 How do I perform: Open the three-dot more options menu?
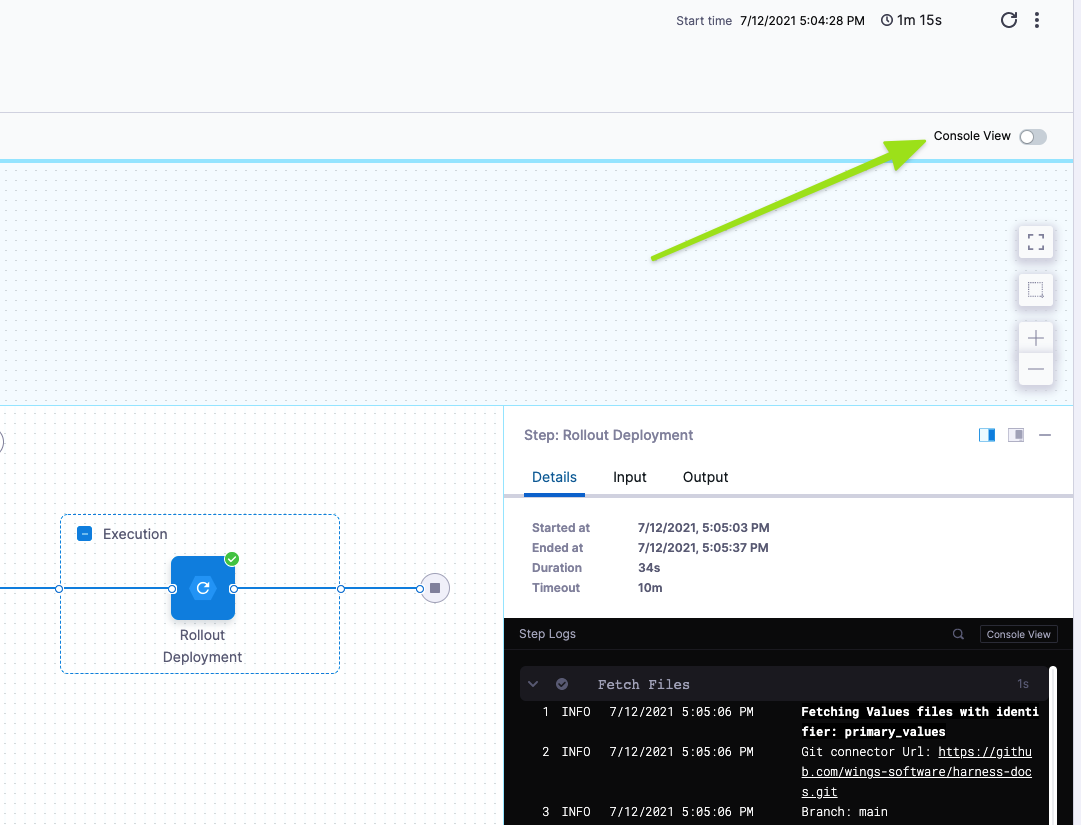point(1037,20)
